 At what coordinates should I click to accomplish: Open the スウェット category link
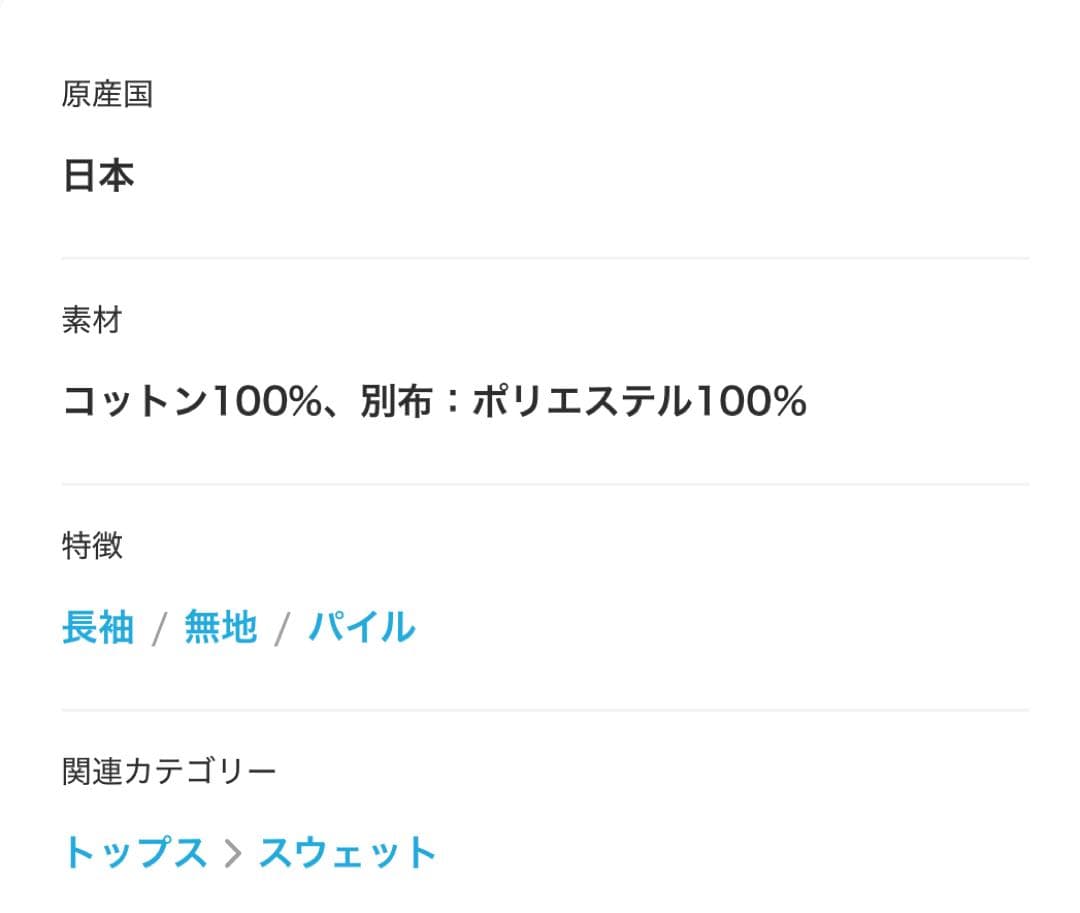pos(347,853)
